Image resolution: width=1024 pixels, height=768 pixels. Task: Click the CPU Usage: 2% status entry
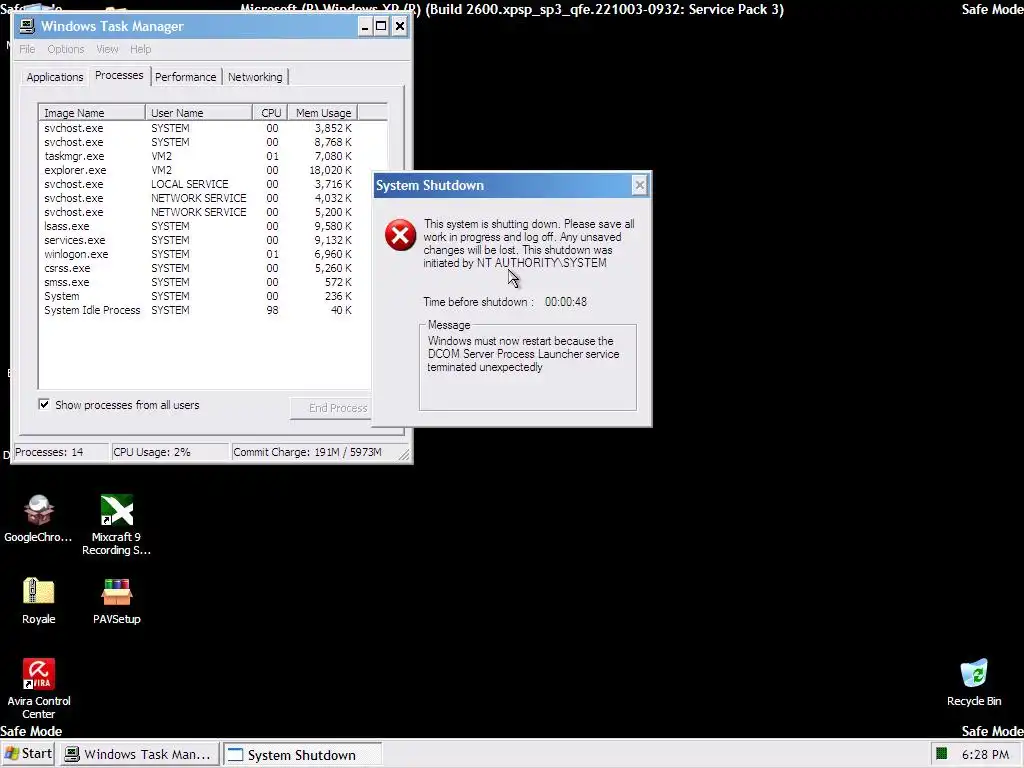[169, 452]
